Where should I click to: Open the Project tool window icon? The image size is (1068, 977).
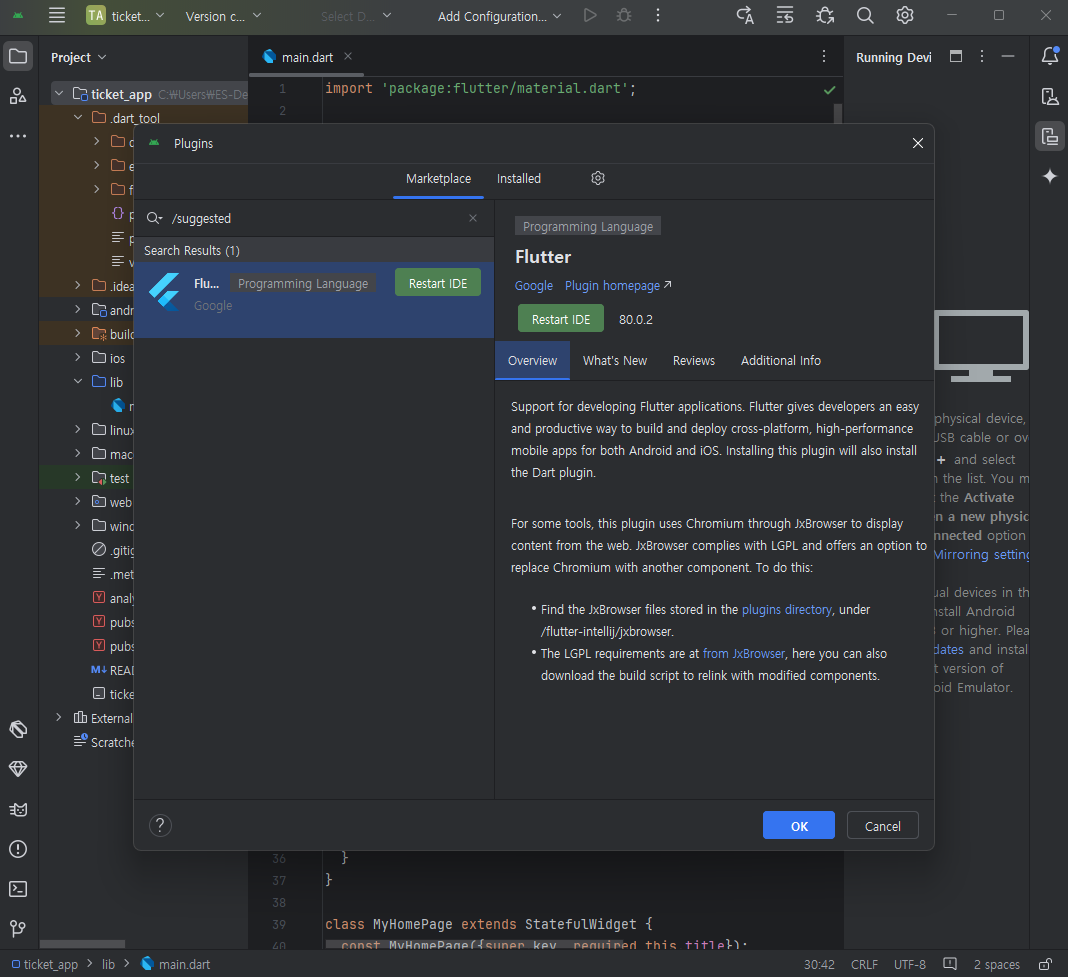(x=18, y=57)
